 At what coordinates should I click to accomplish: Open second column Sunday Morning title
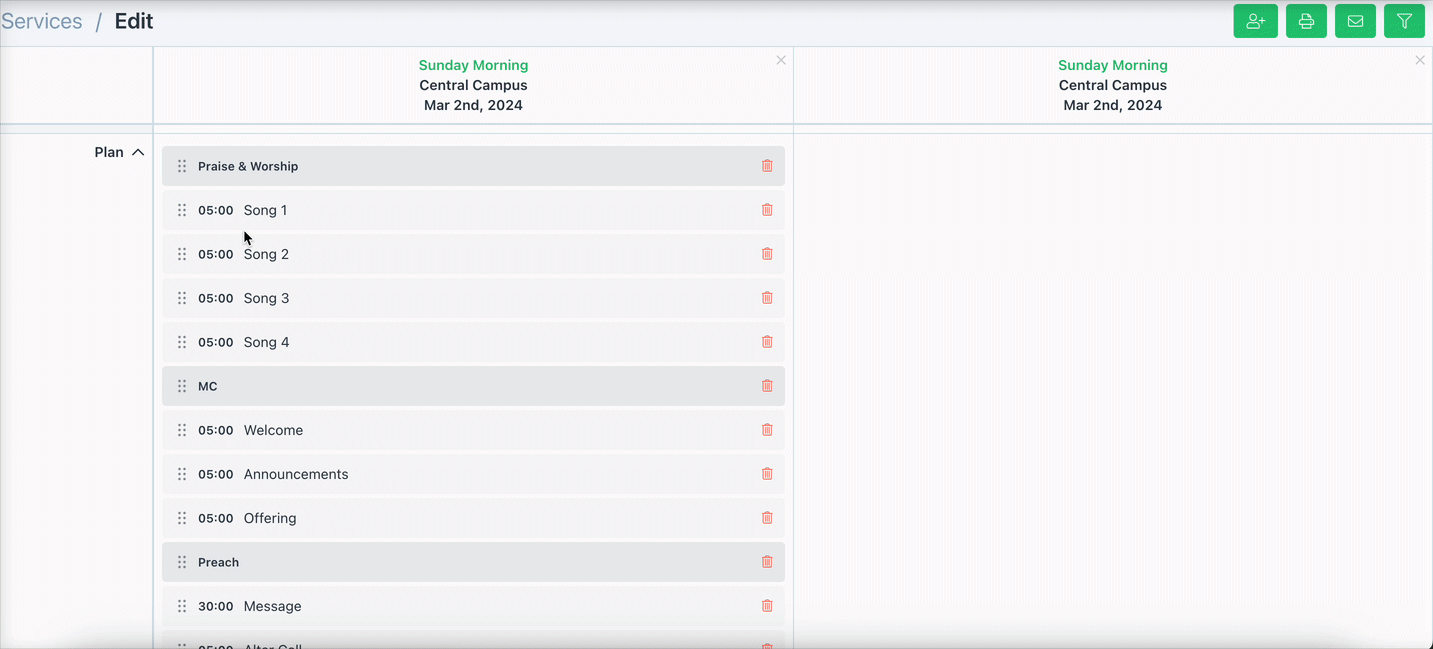click(x=1113, y=65)
